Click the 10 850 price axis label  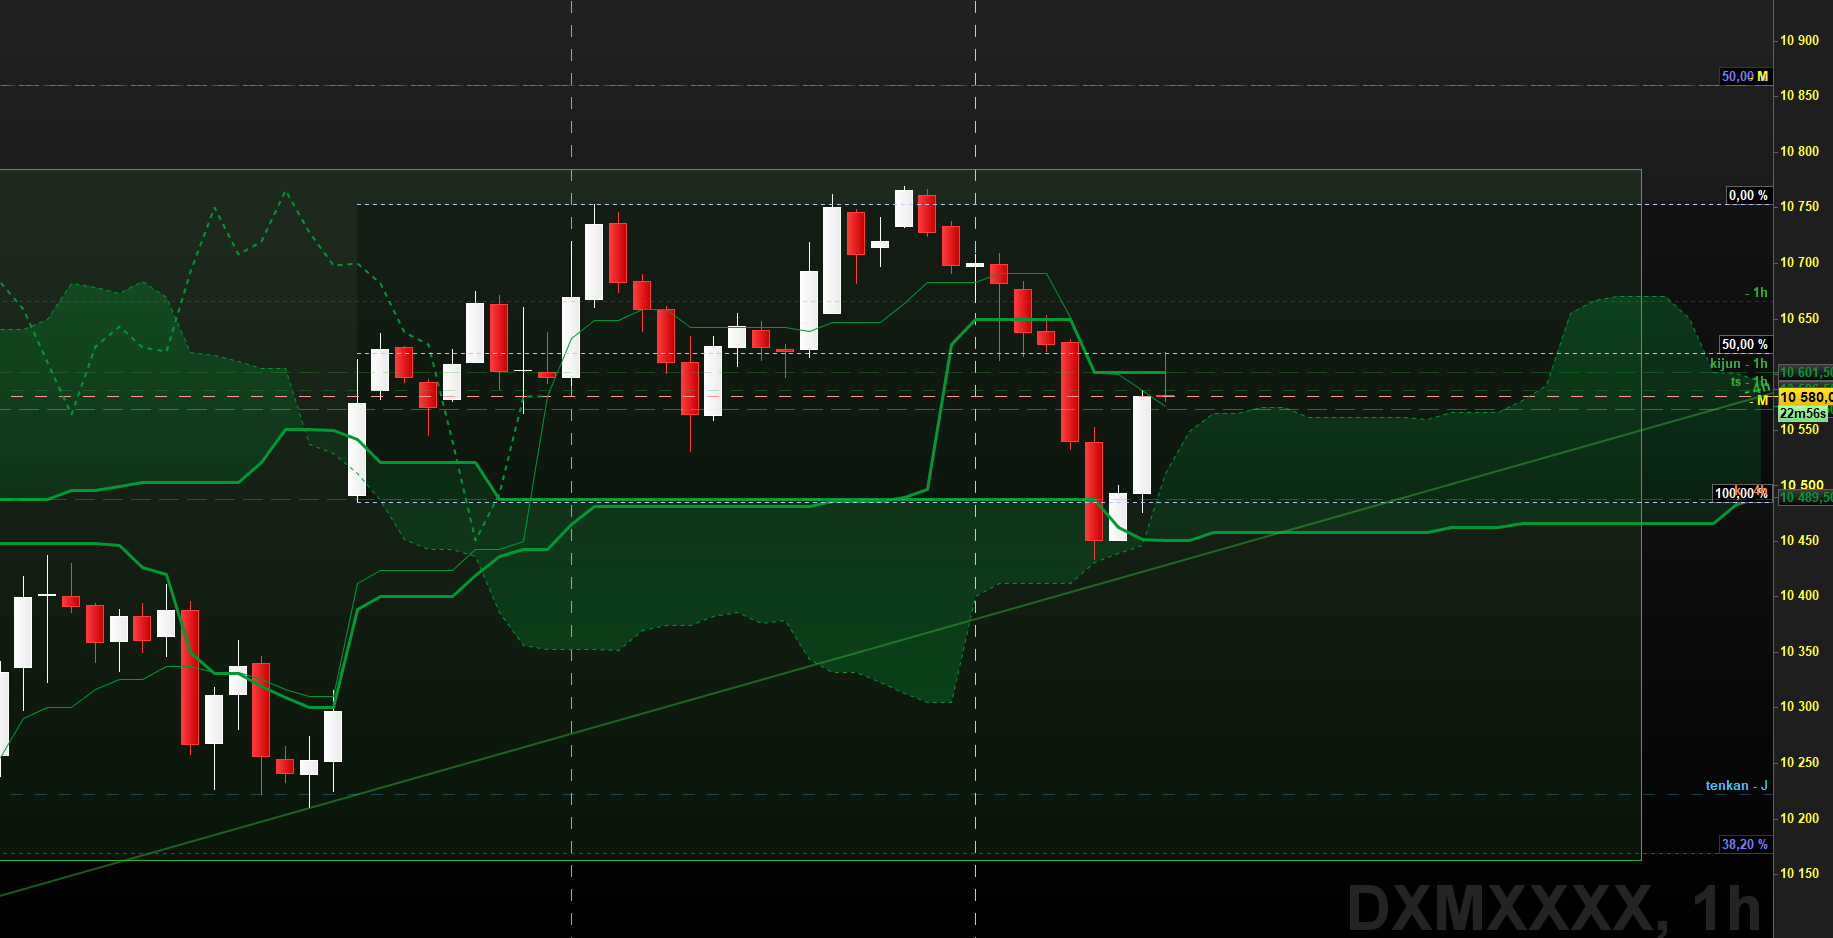[x=1799, y=96]
